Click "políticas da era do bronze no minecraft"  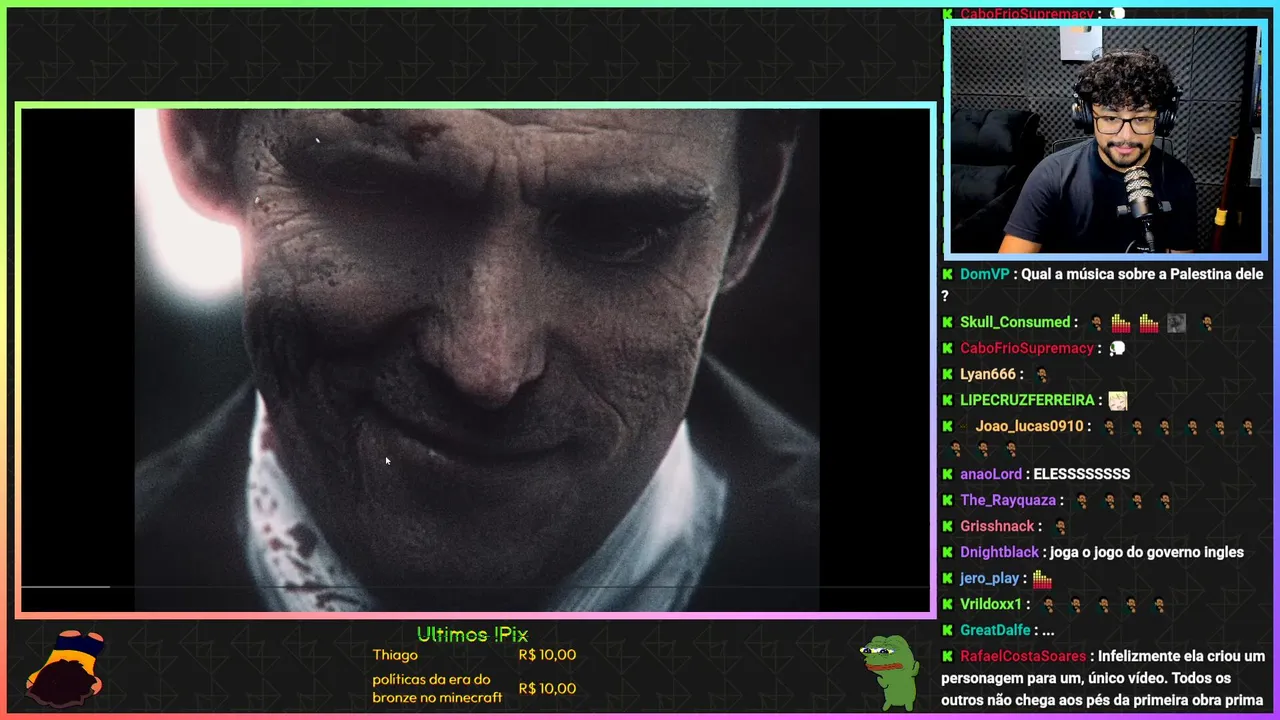point(437,688)
